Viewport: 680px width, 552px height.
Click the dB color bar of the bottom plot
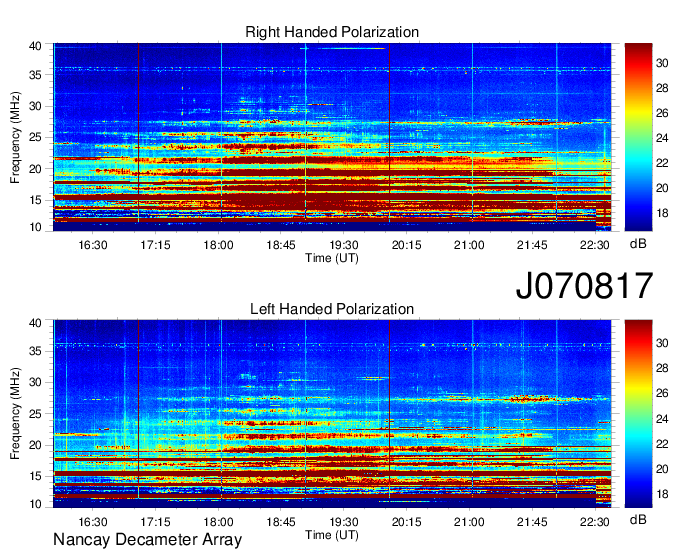(x=638, y=414)
